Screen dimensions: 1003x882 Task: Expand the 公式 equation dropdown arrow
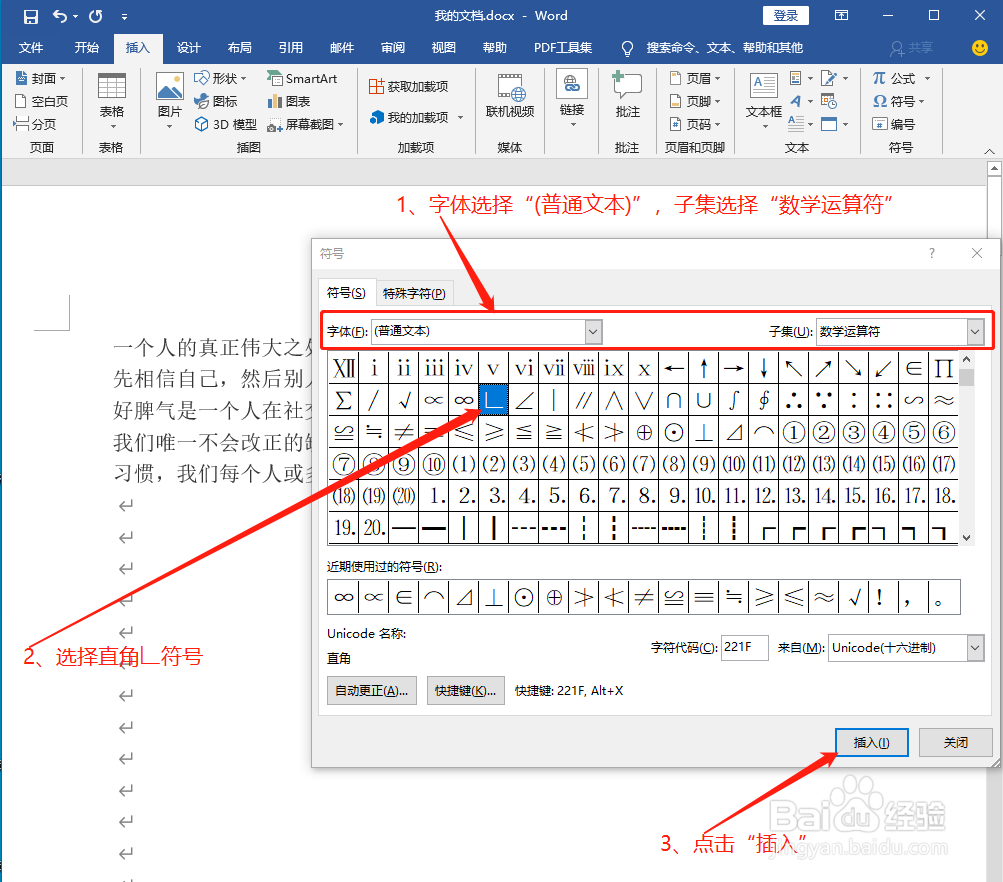pos(927,79)
